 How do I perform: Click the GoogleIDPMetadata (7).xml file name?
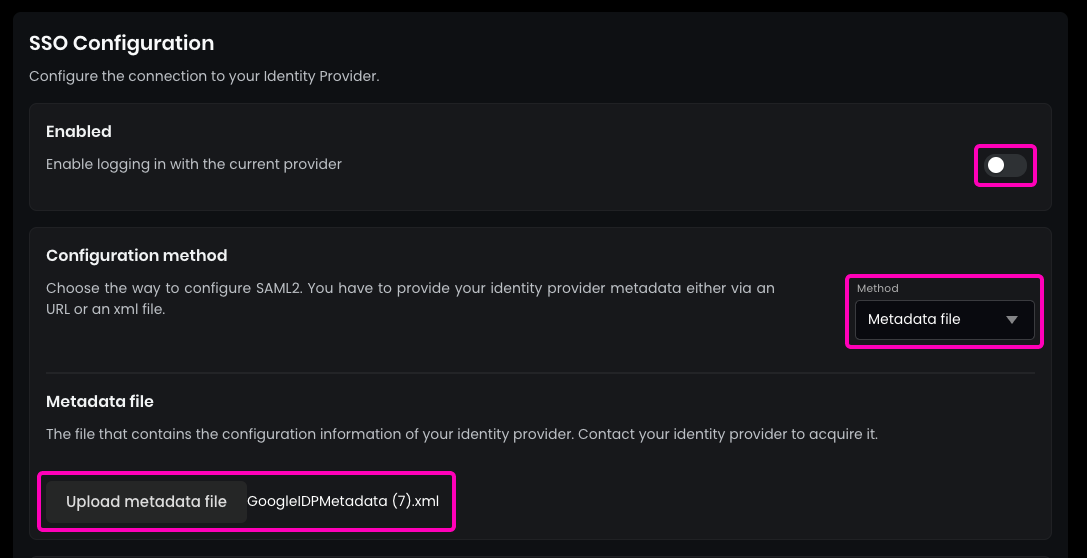(x=343, y=502)
